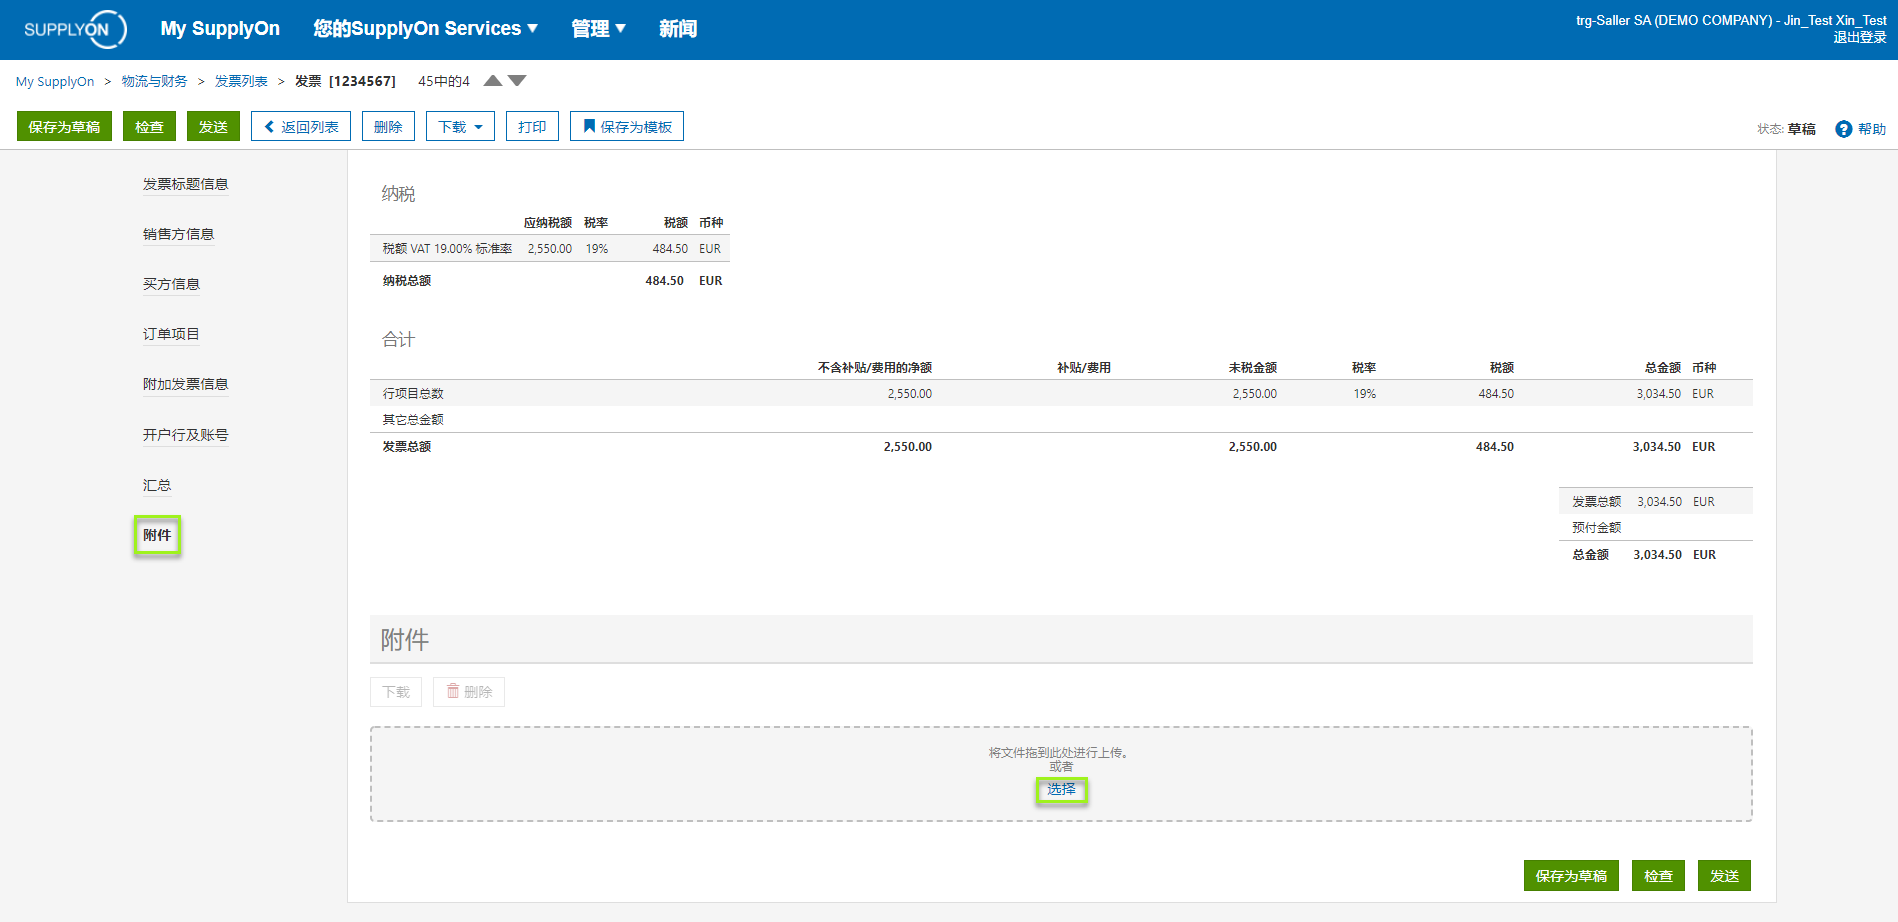Click top 发送 button
Viewport: 1898px width, 922px height.
(213, 127)
